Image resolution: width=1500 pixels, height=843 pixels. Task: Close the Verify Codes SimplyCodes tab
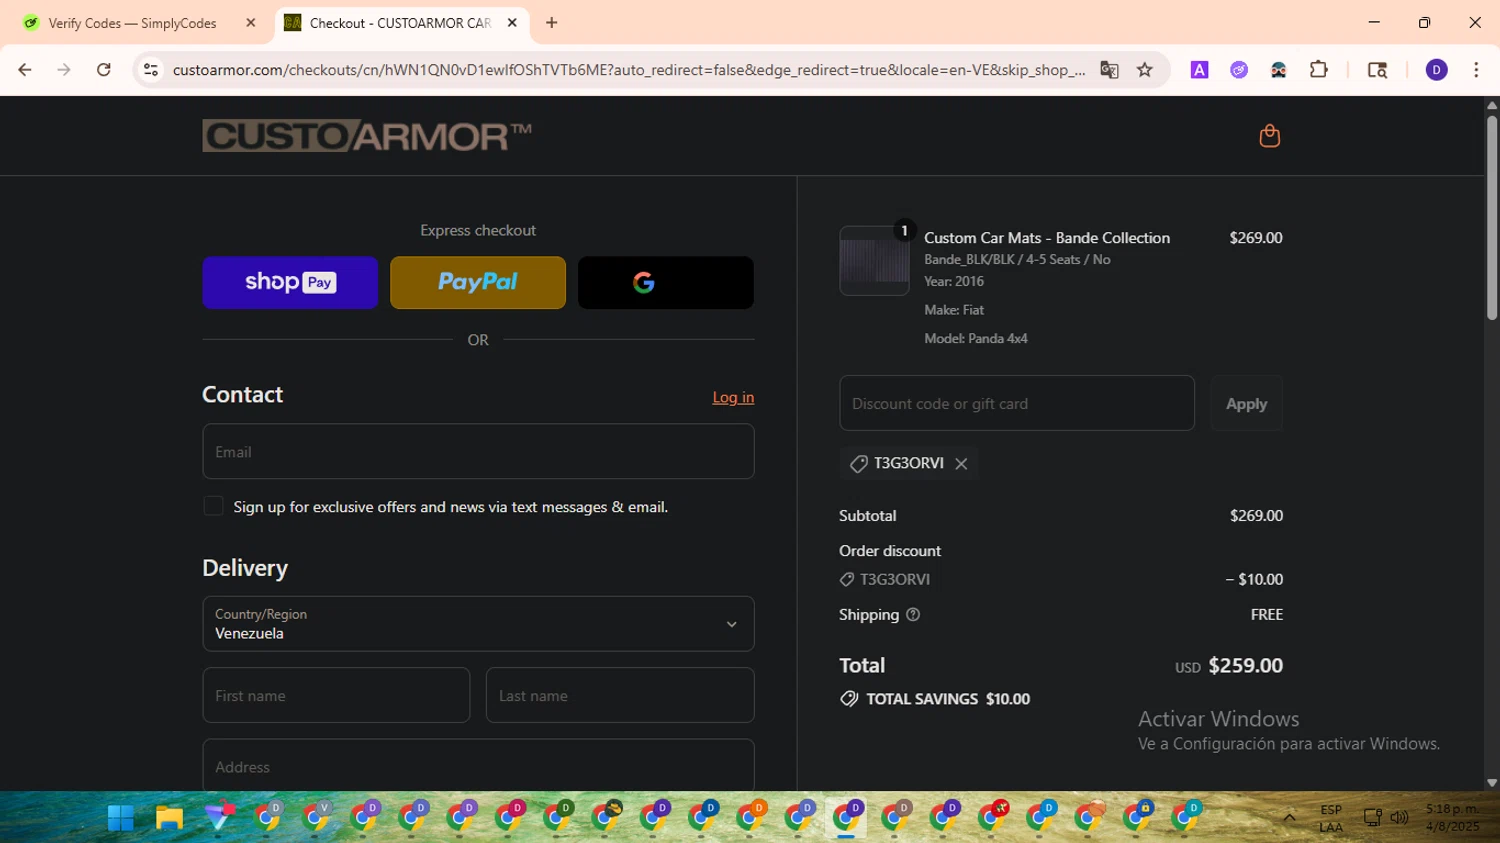coord(251,23)
